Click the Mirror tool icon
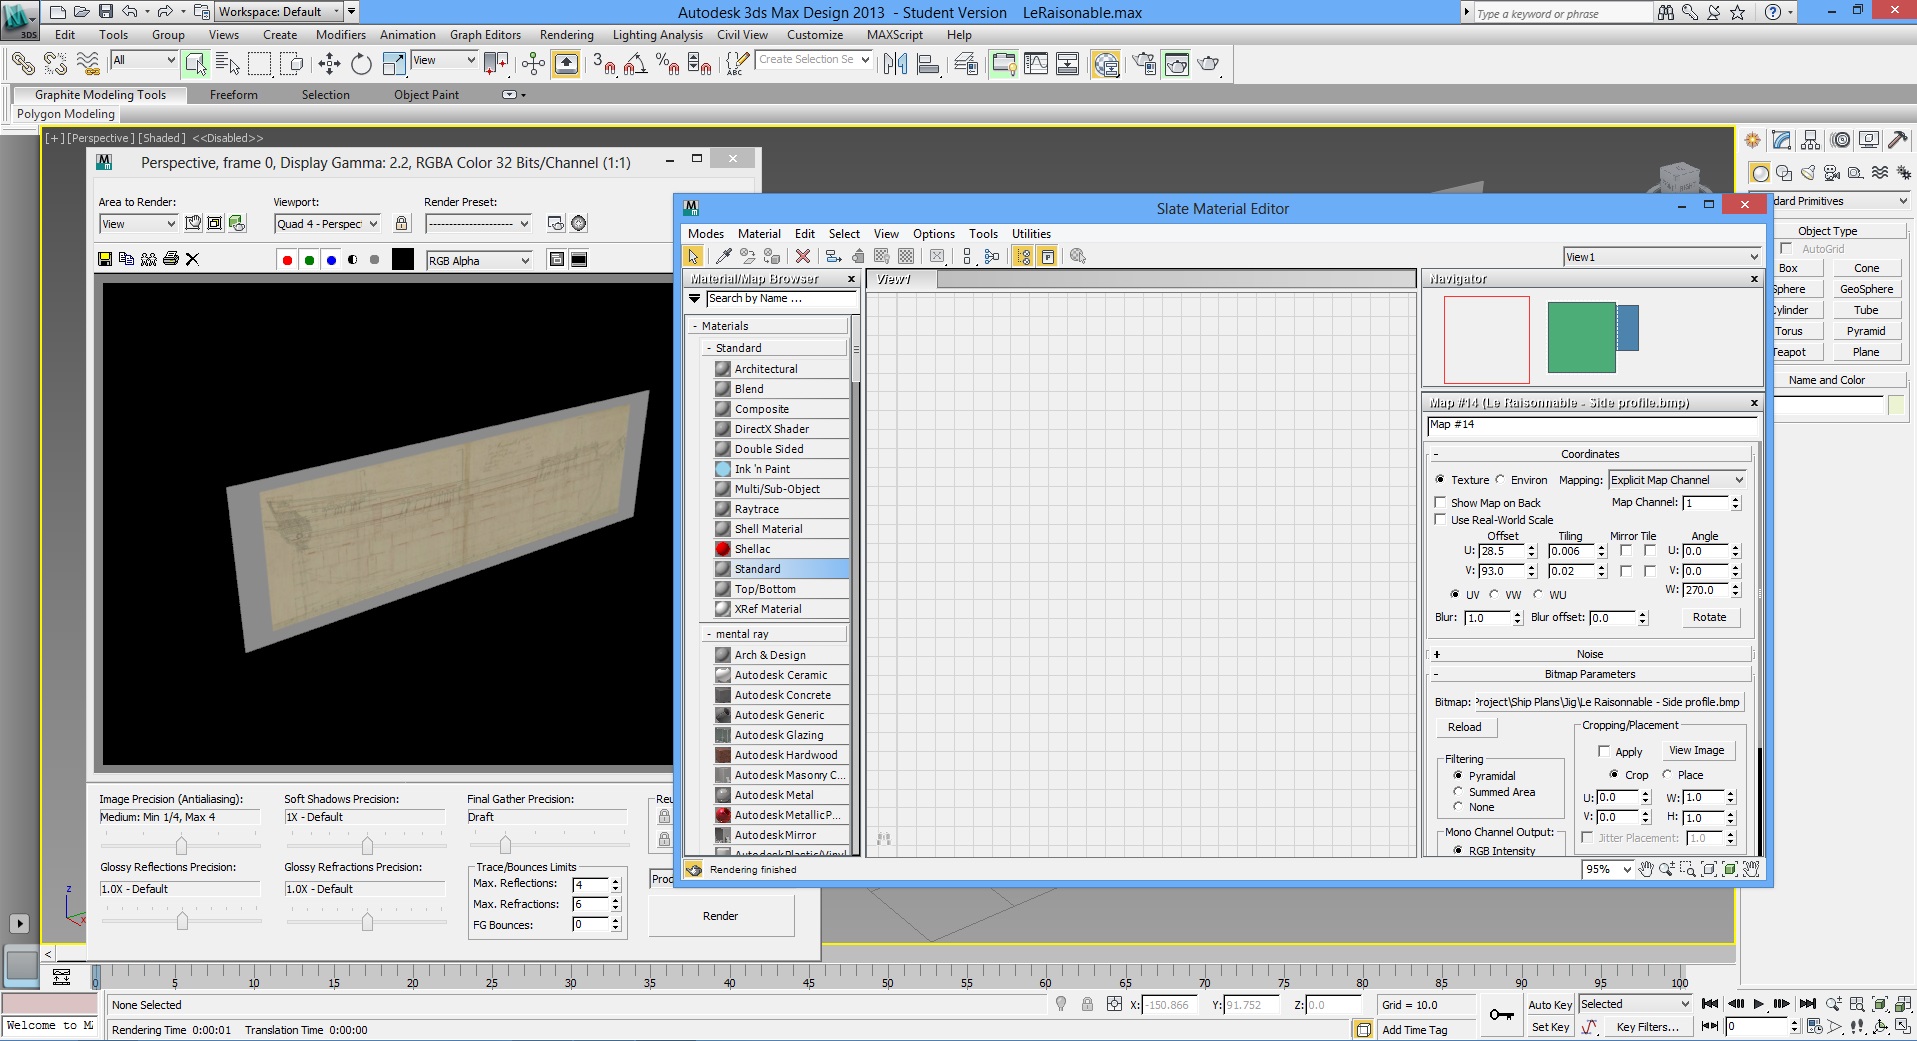The width and height of the screenshot is (1917, 1041). tap(895, 64)
